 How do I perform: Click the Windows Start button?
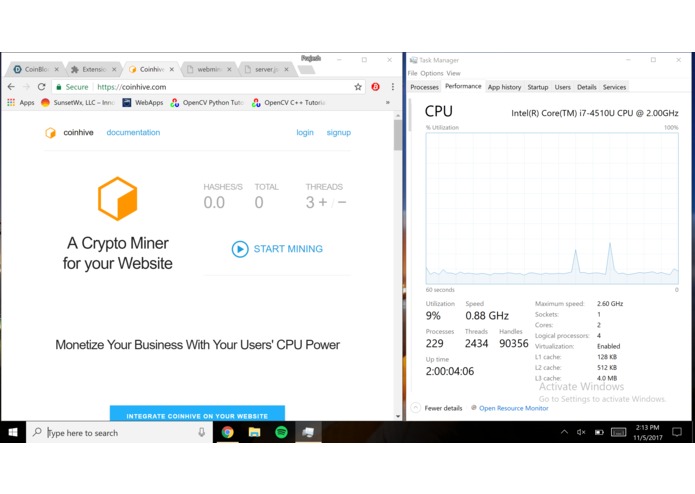tap(13, 432)
